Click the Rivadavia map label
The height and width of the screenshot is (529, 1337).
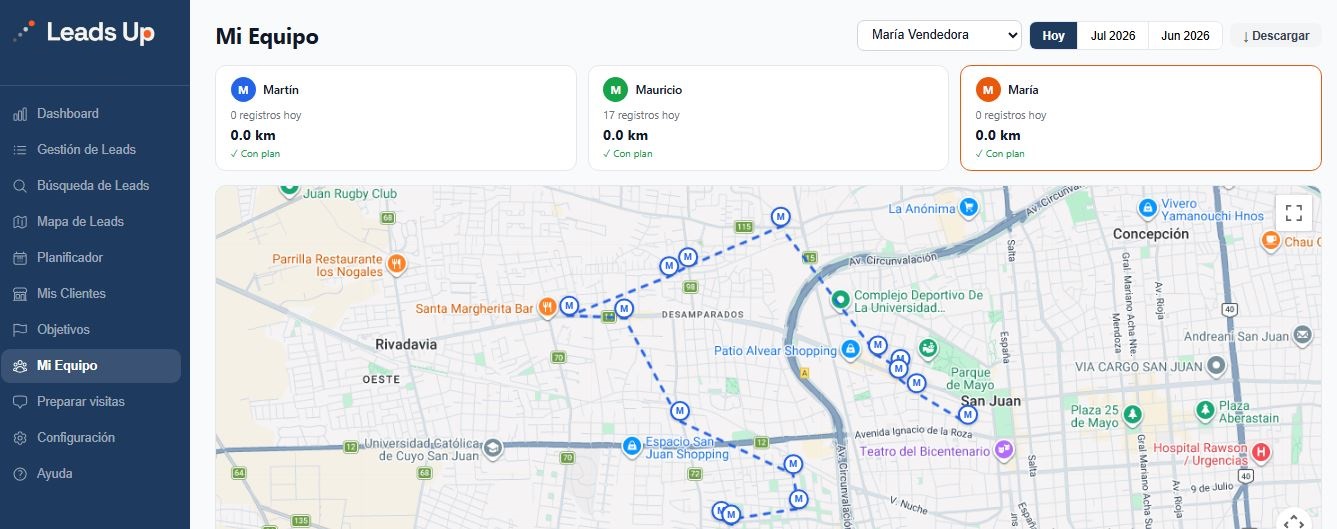[406, 344]
